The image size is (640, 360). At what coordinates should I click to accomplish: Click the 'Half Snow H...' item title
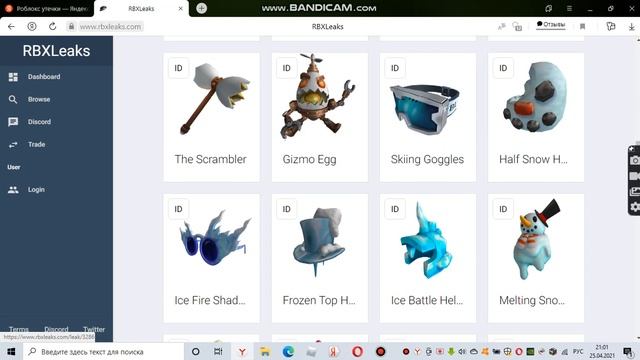pyautogui.click(x=533, y=159)
